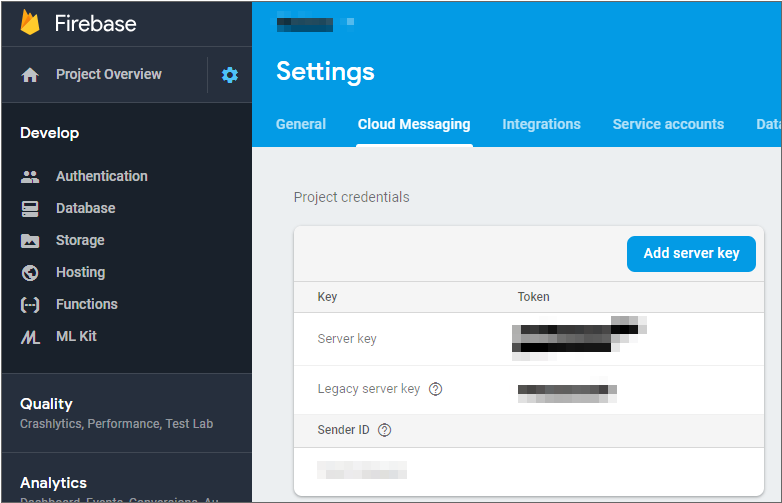
Task: Click help icon next to Sender ID
Action: (x=384, y=430)
